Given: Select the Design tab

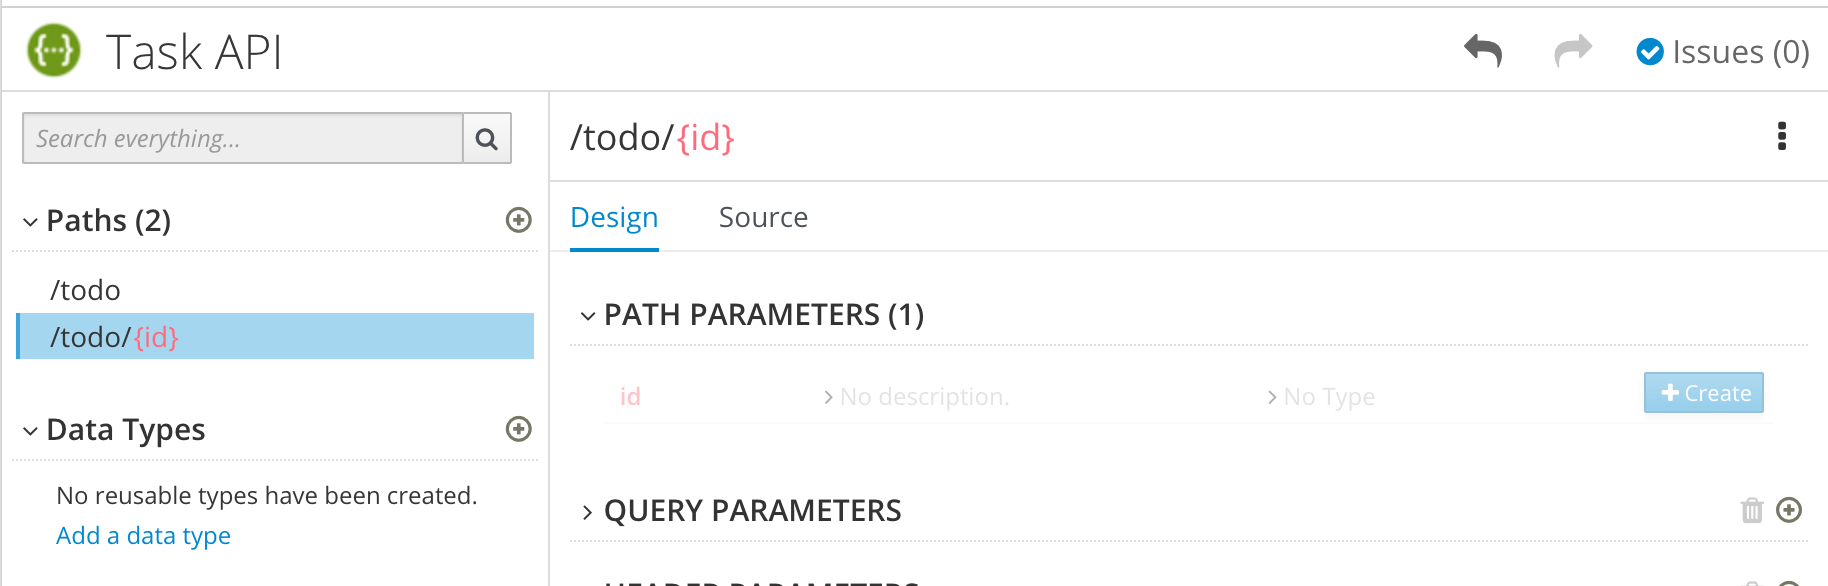Looking at the screenshot, I should [614, 217].
